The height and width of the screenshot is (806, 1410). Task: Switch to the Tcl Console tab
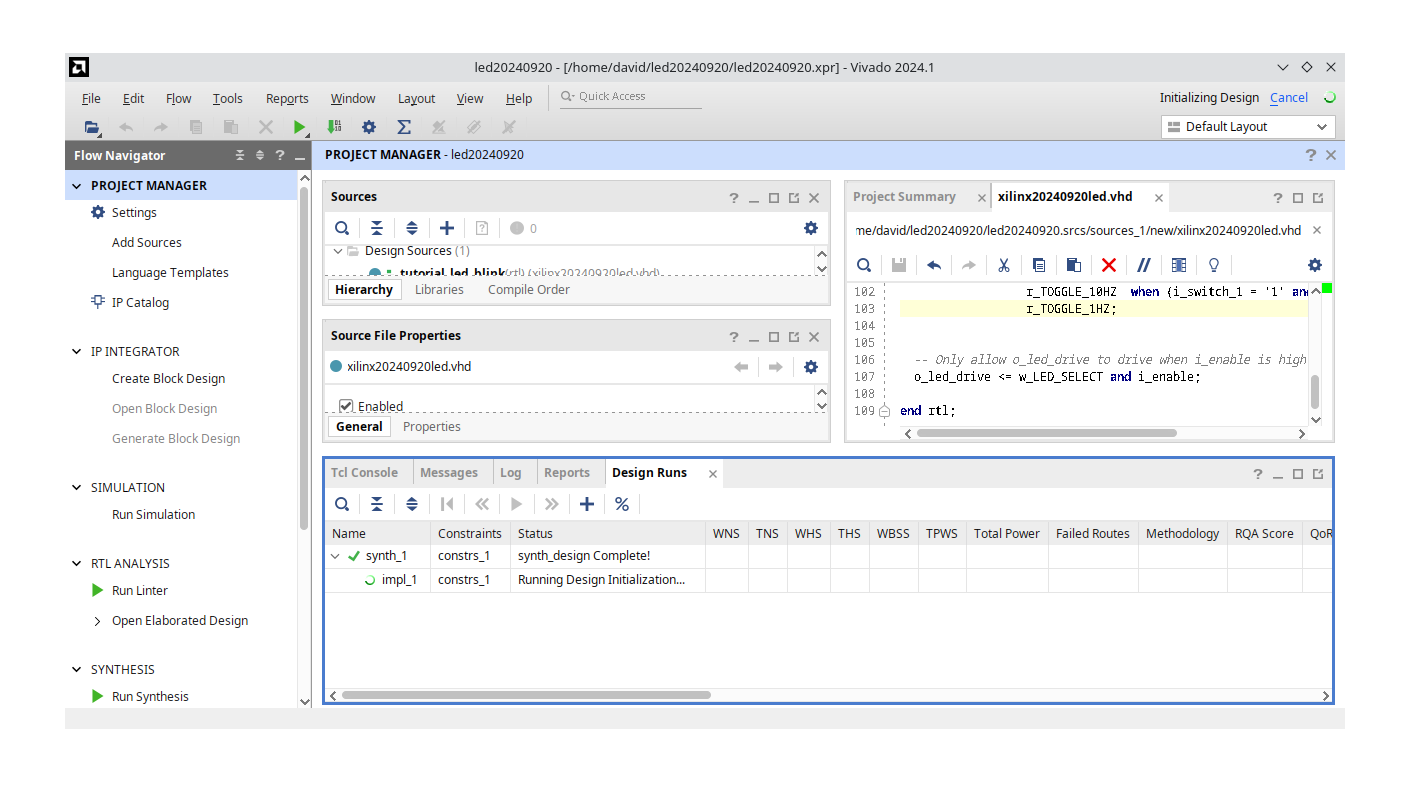click(366, 472)
